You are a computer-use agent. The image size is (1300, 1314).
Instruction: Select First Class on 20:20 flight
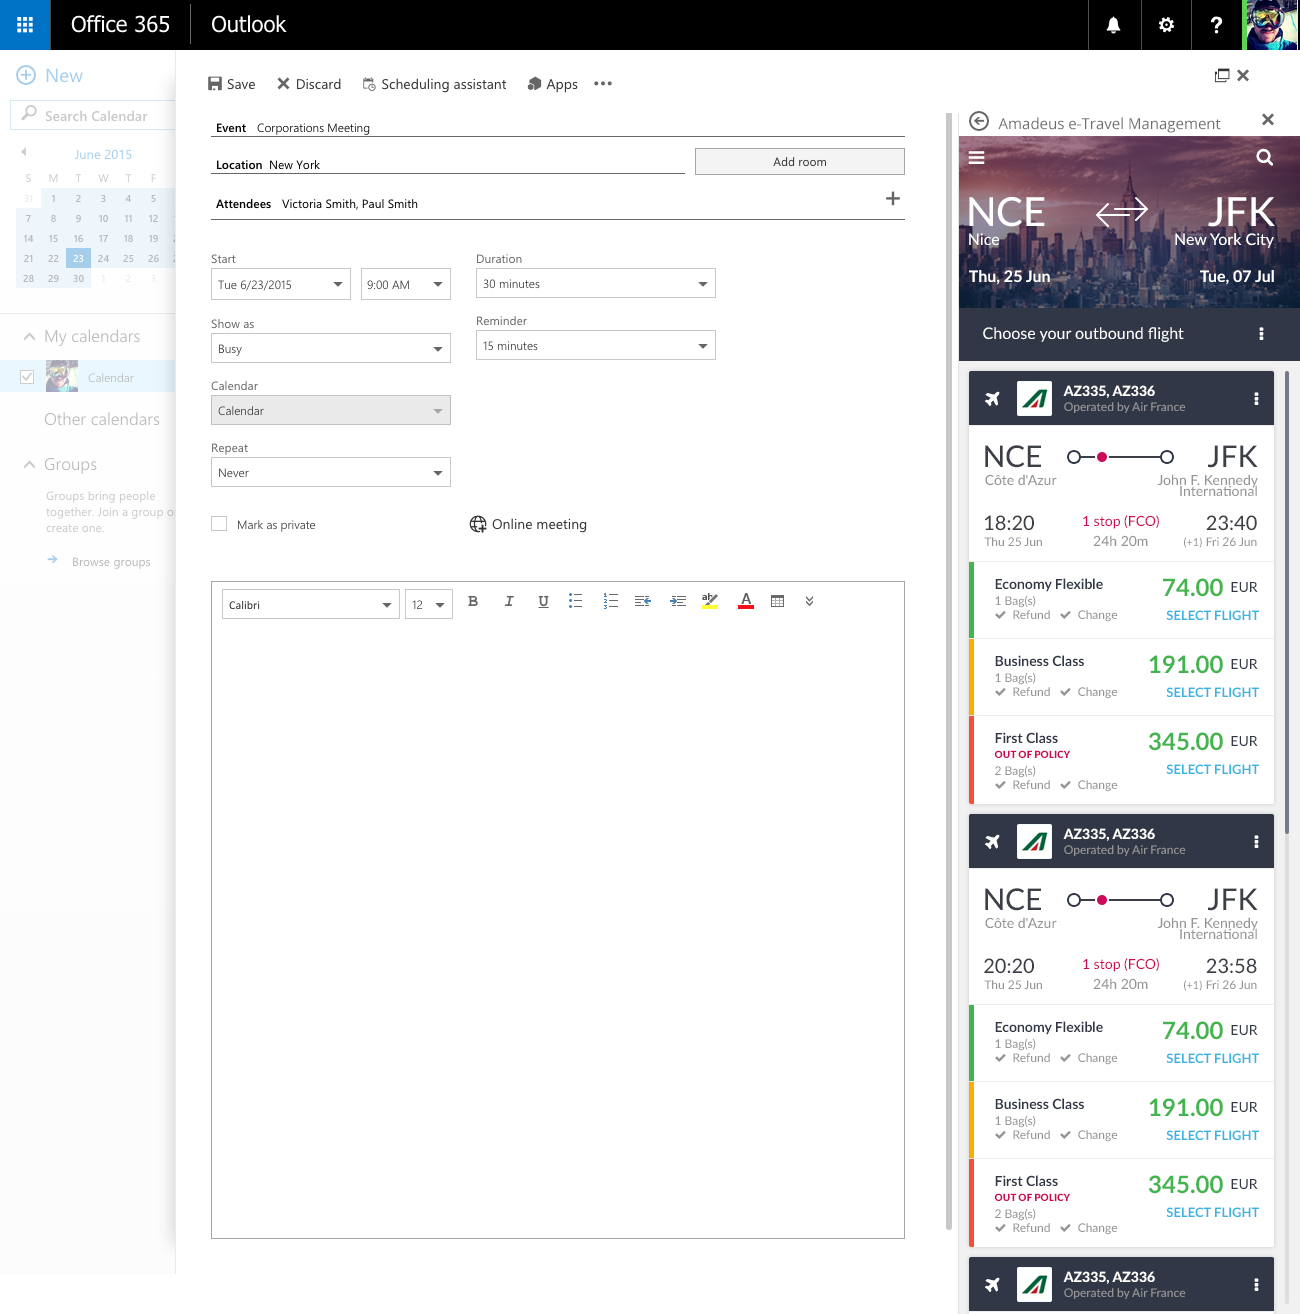[1212, 1212]
